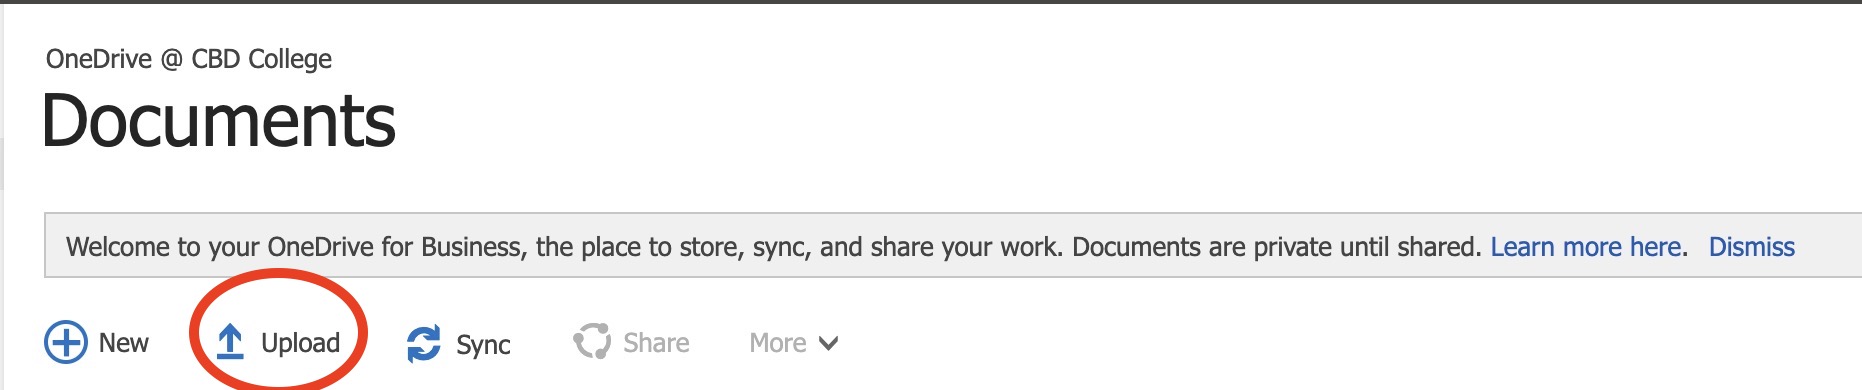Click the grey banner's empty right side

pos(1830,246)
